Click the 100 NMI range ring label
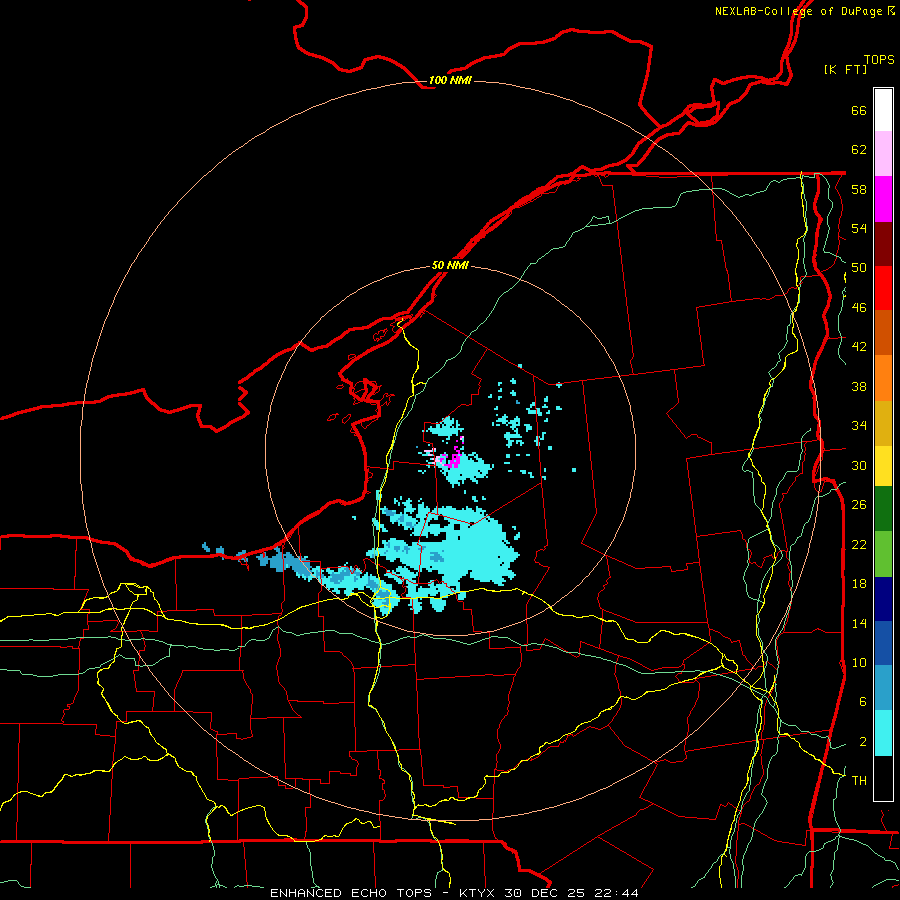Image resolution: width=900 pixels, height=900 pixels. point(450,80)
